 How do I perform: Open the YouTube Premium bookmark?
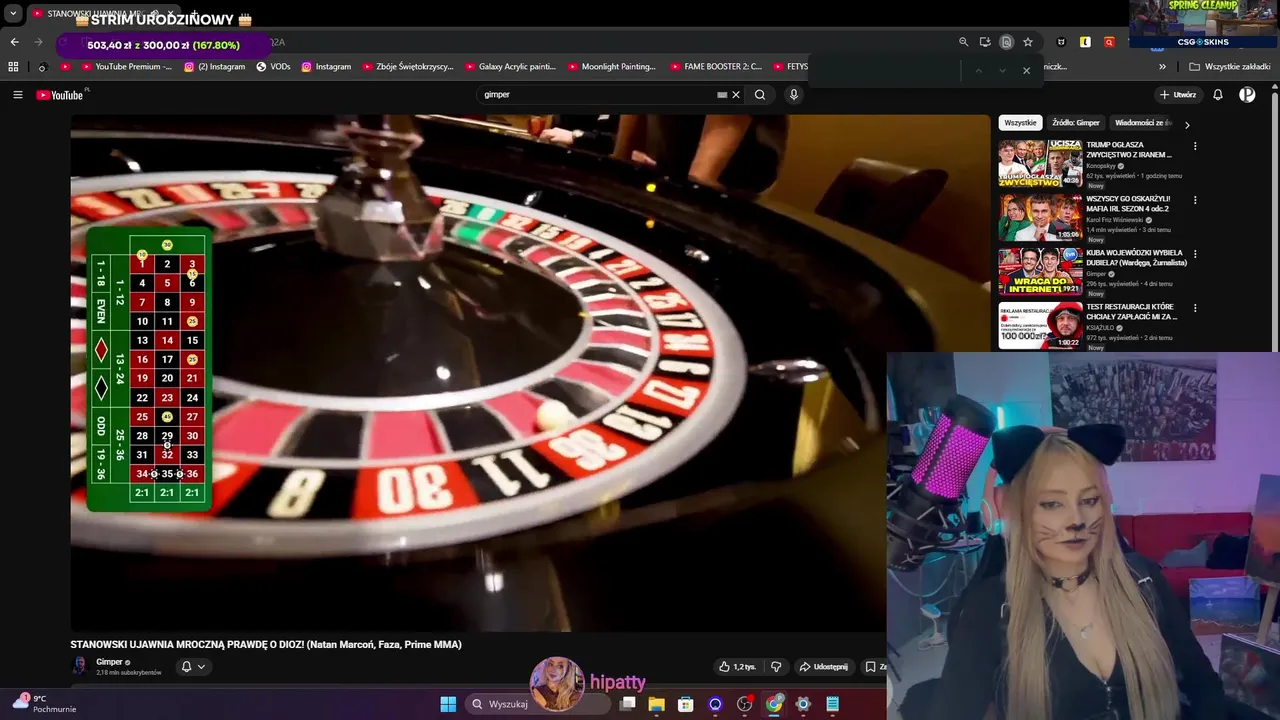click(125, 67)
